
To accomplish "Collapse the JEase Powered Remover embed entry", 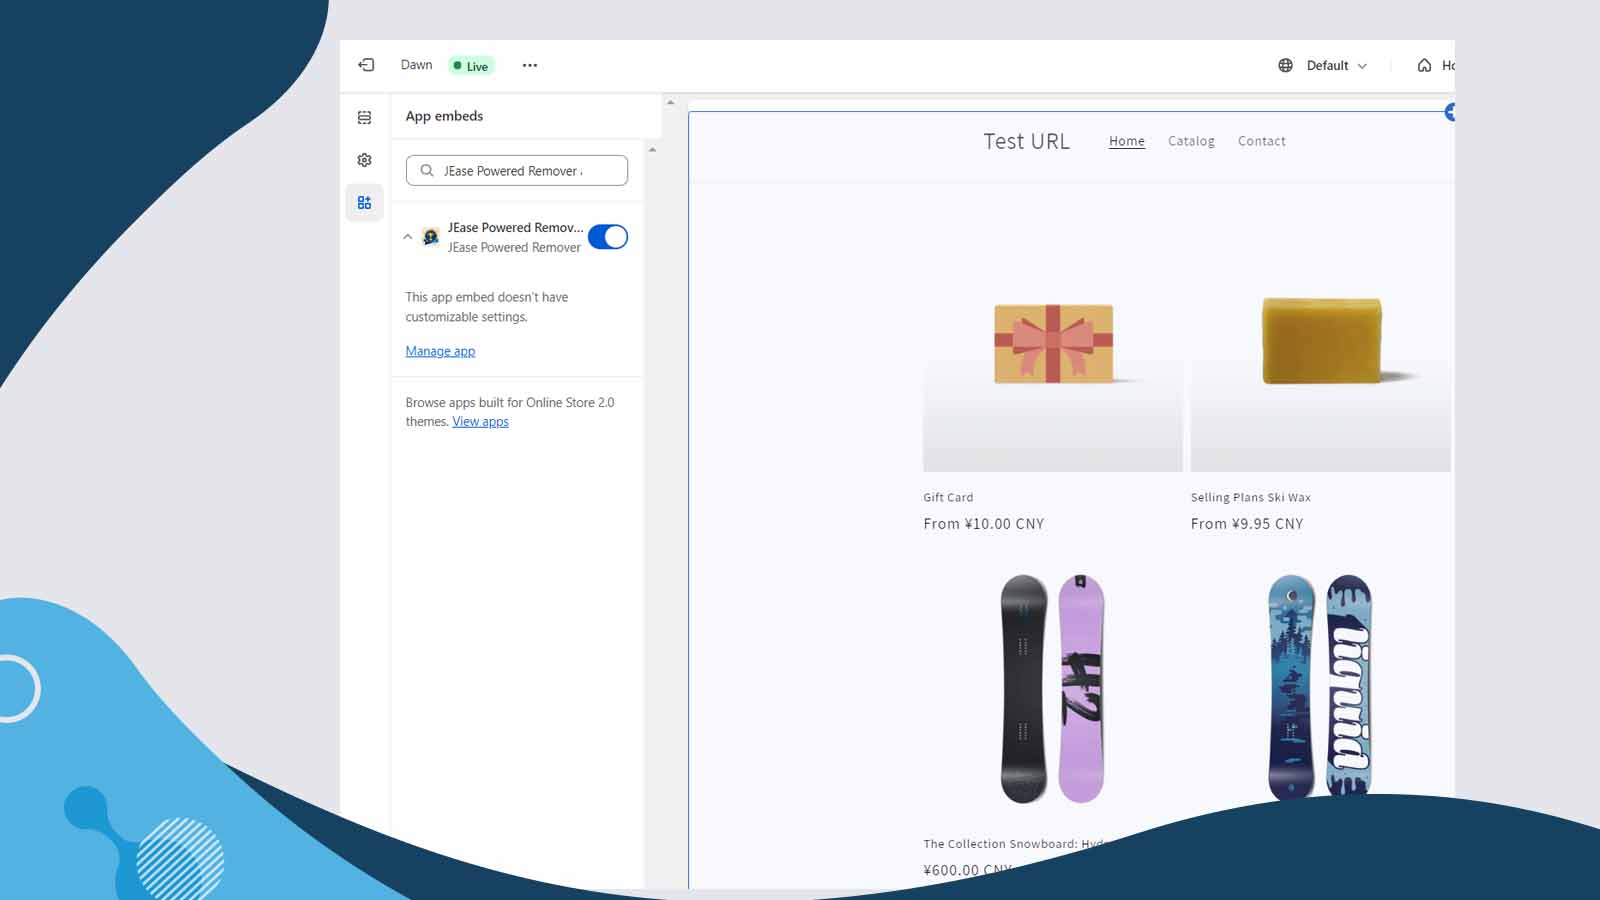I will tap(407, 236).
